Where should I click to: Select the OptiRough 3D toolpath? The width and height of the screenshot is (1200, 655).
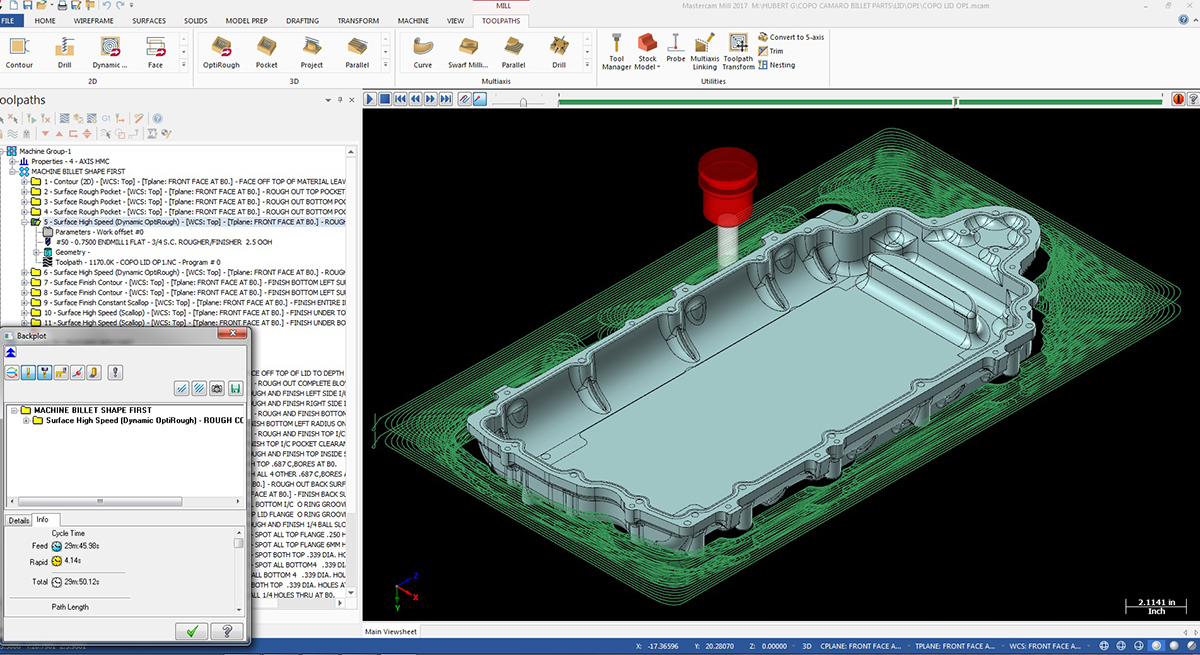(x=221, y=52)
